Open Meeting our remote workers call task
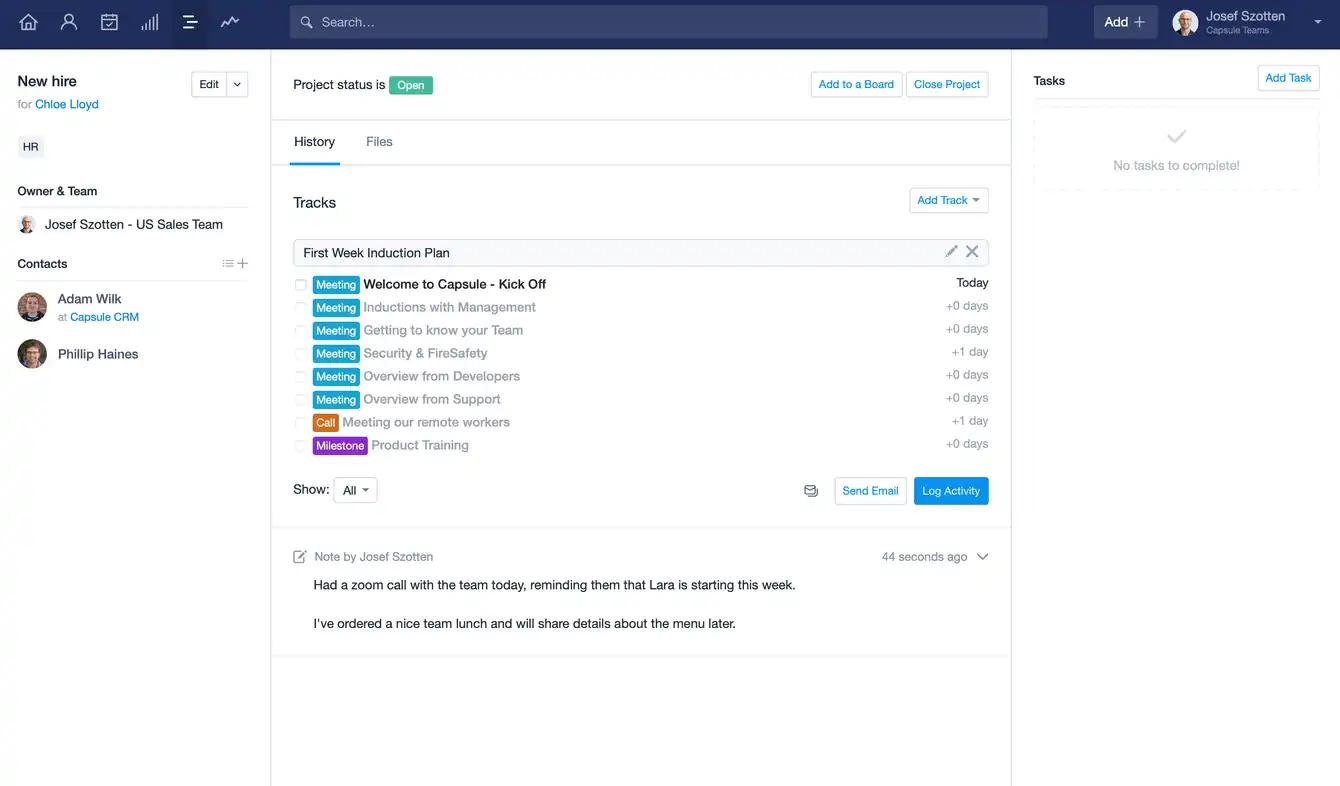This screenshot has height=786, width=1340. coord(426,422)
